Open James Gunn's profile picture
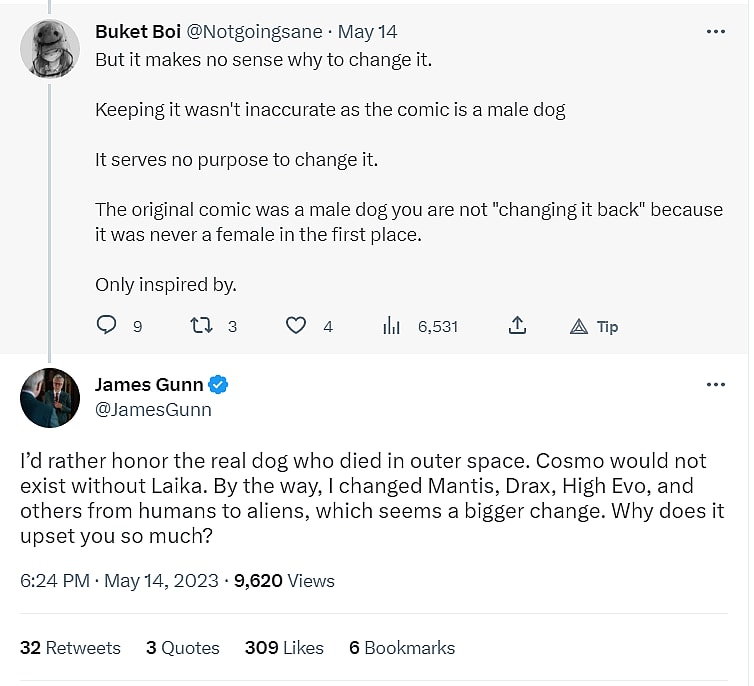Image resolution: width=754 pixels, height=686 pixels. tap(49, 398)
